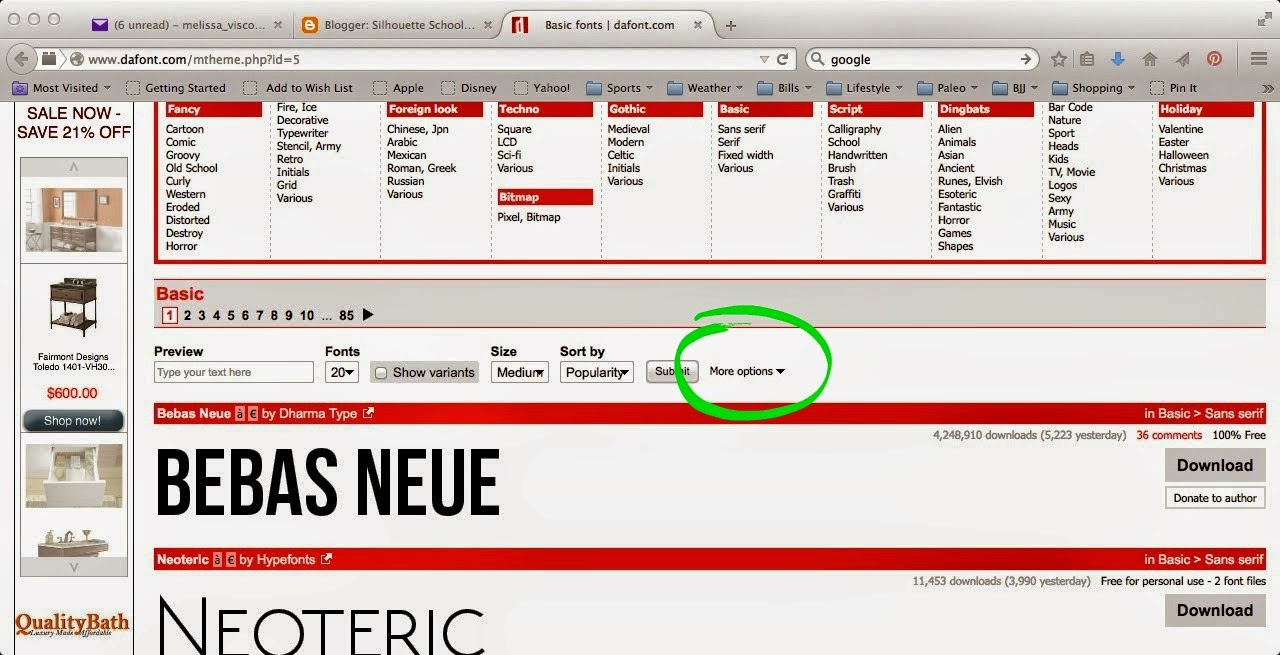Open the 36 comments link
The width and height of the screenshot is (1280, 655).
coord(1169,435)
